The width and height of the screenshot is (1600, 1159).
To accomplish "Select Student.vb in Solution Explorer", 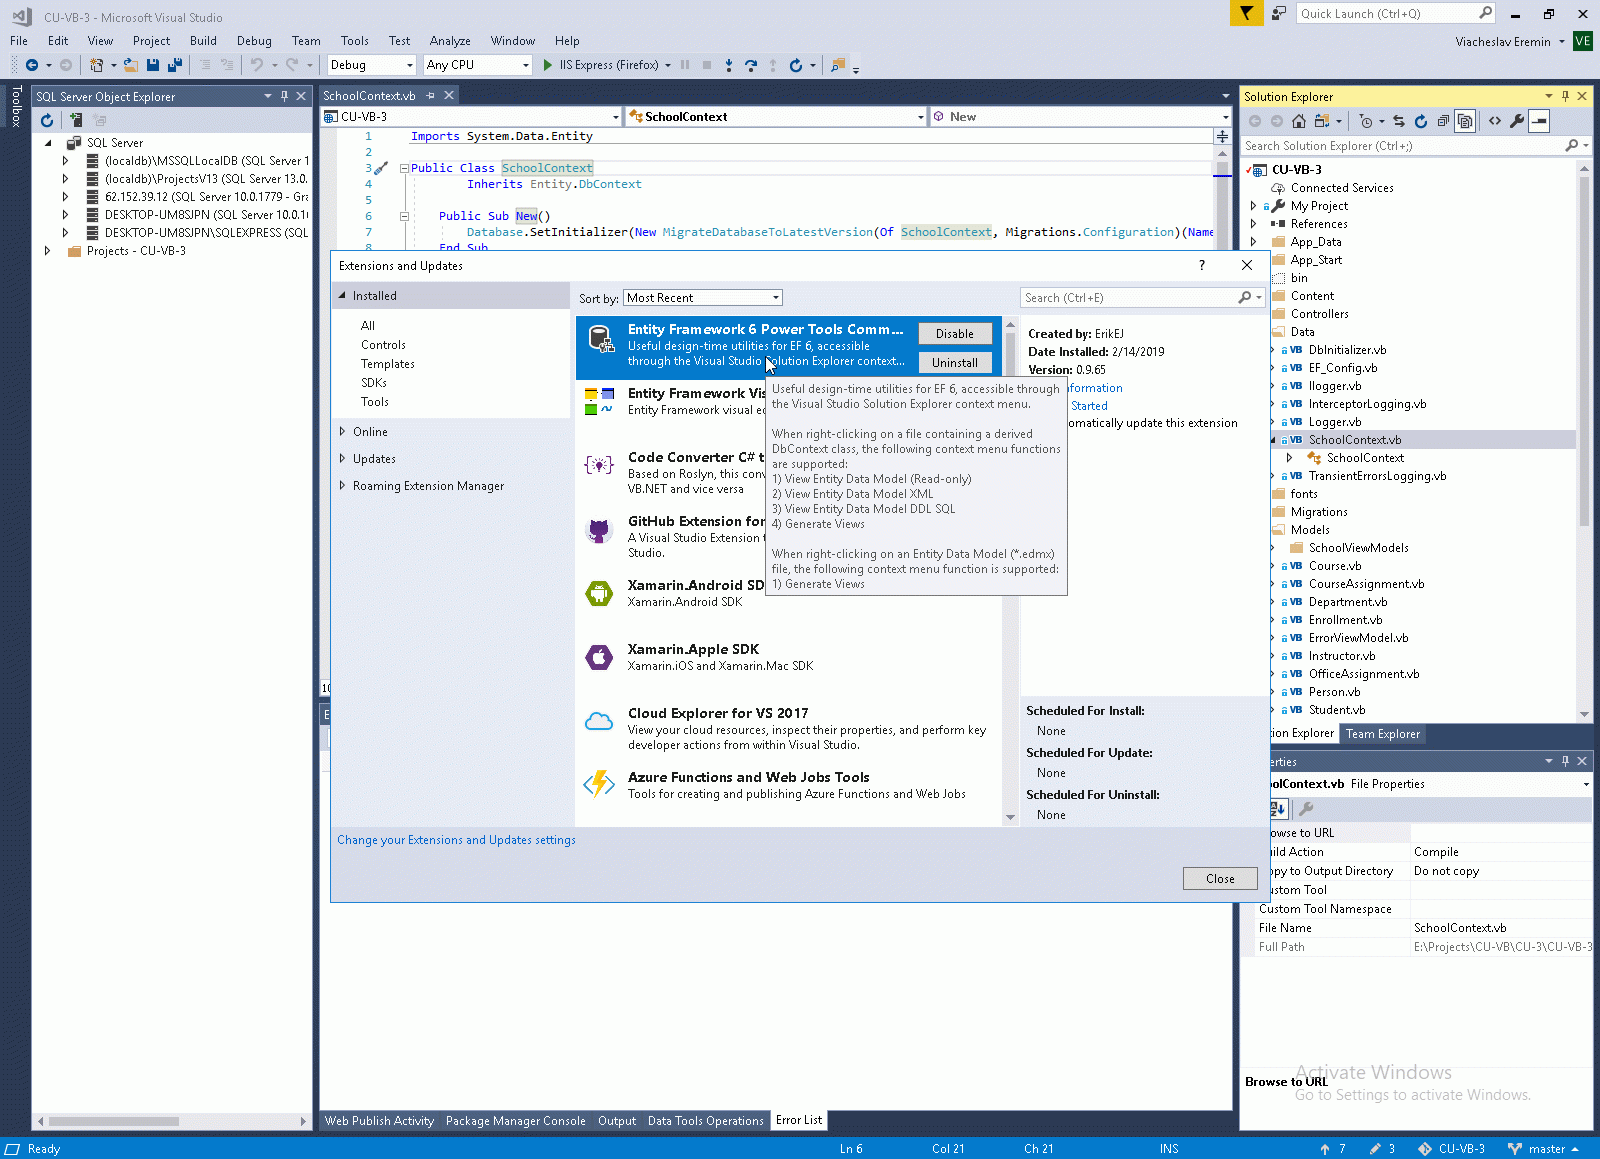I will click(x=1337, y=710).
